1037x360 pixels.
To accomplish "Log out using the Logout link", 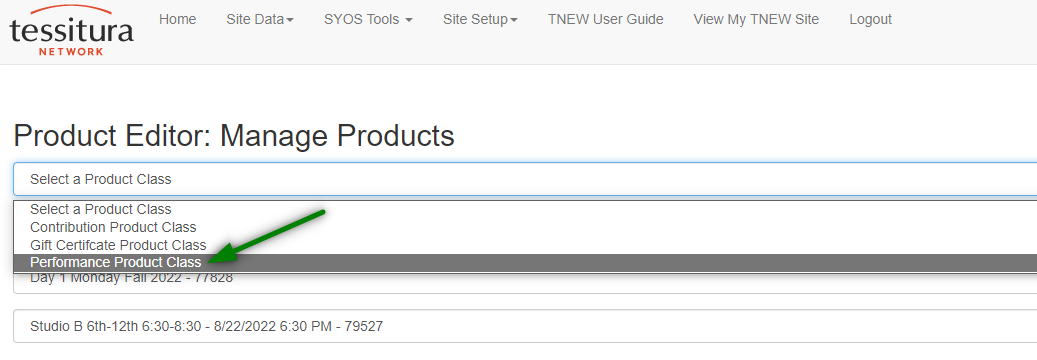I will coord(870,20).
